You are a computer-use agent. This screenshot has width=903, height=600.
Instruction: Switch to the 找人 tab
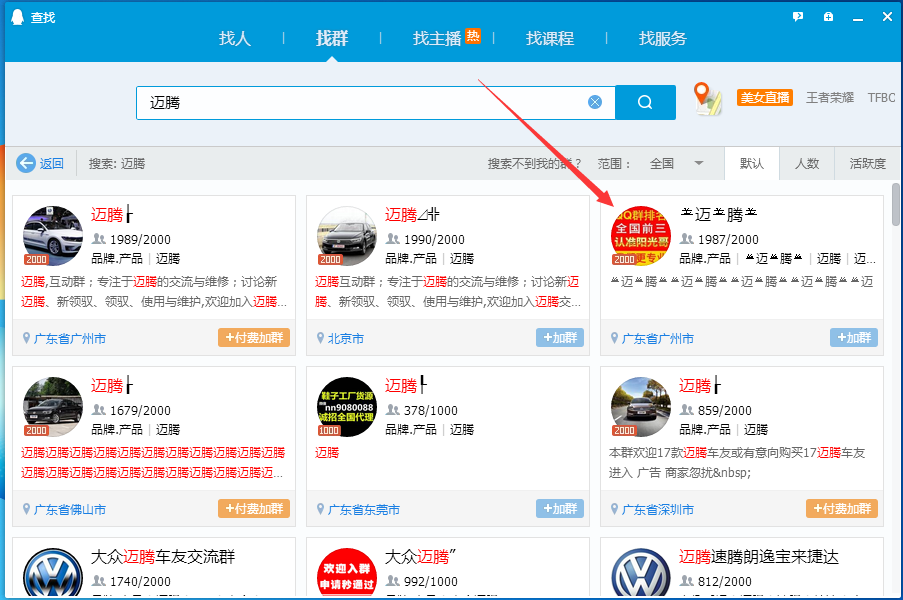(x=235, y=39)
